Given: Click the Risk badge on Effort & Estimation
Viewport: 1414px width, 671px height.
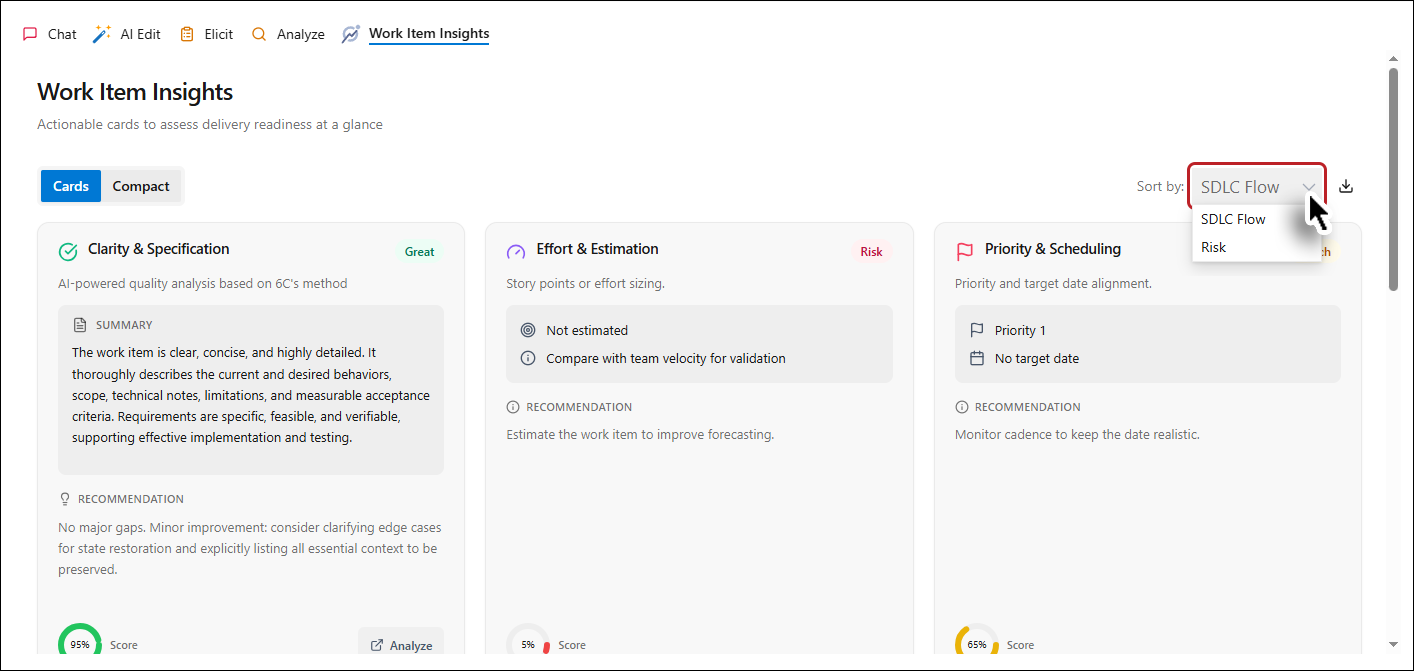Looking at the screenshot, I should click(x=872, y=252).
